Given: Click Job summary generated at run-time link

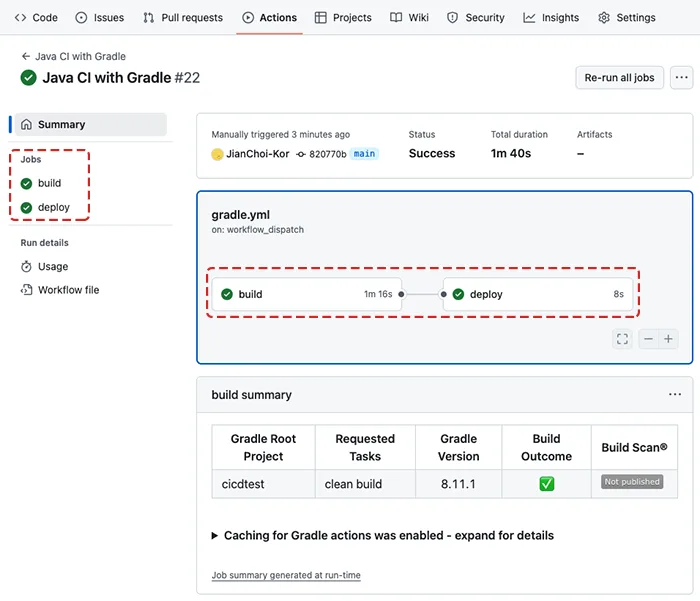Looking at the screenshot, I should coord(286,575).
